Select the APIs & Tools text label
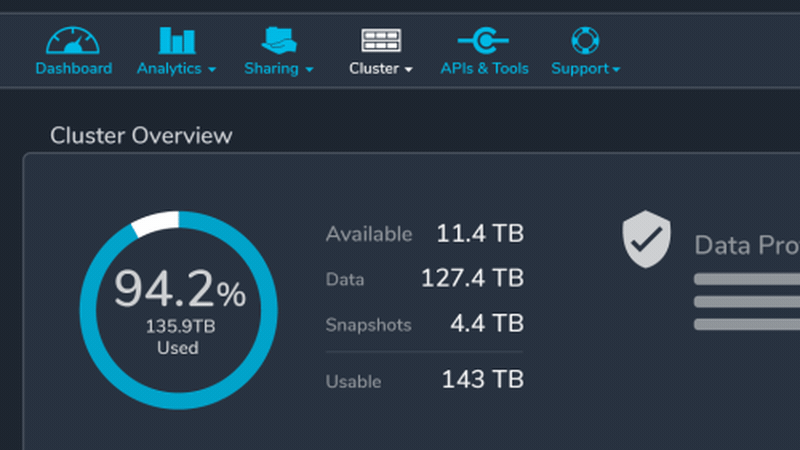Screen dimensions: 800x450 484,69
